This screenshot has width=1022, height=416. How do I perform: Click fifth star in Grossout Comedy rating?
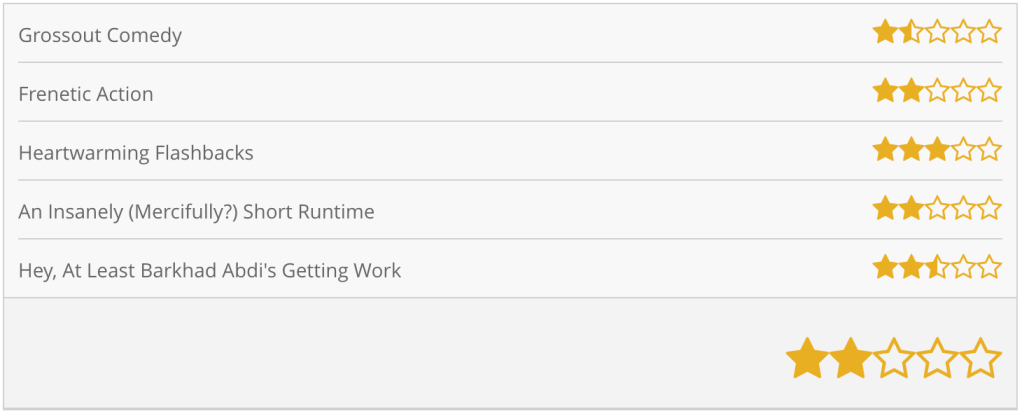click(989, 33)
